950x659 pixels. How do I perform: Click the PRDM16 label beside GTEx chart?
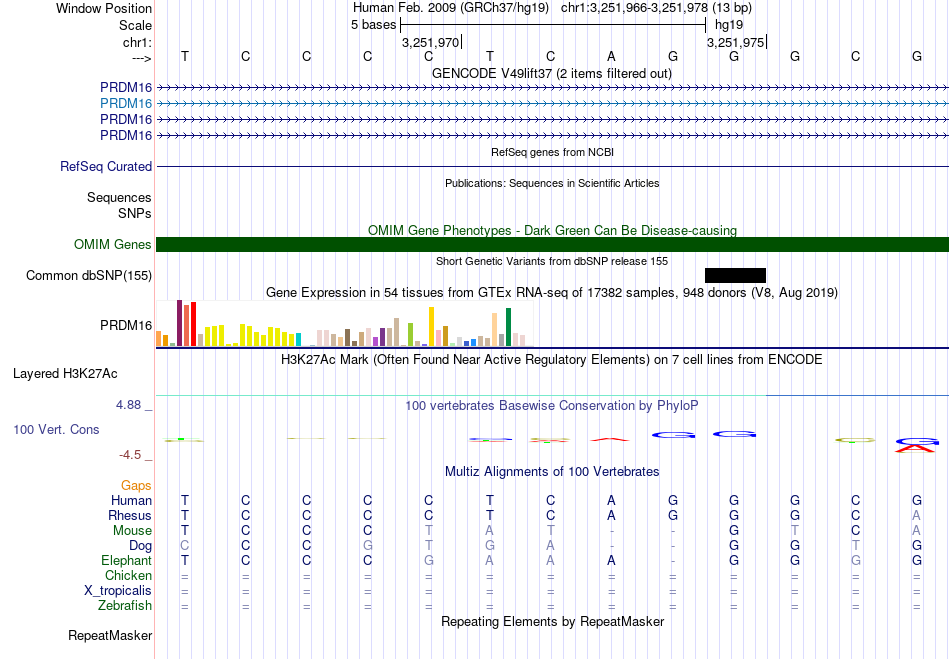coord(126,326)
